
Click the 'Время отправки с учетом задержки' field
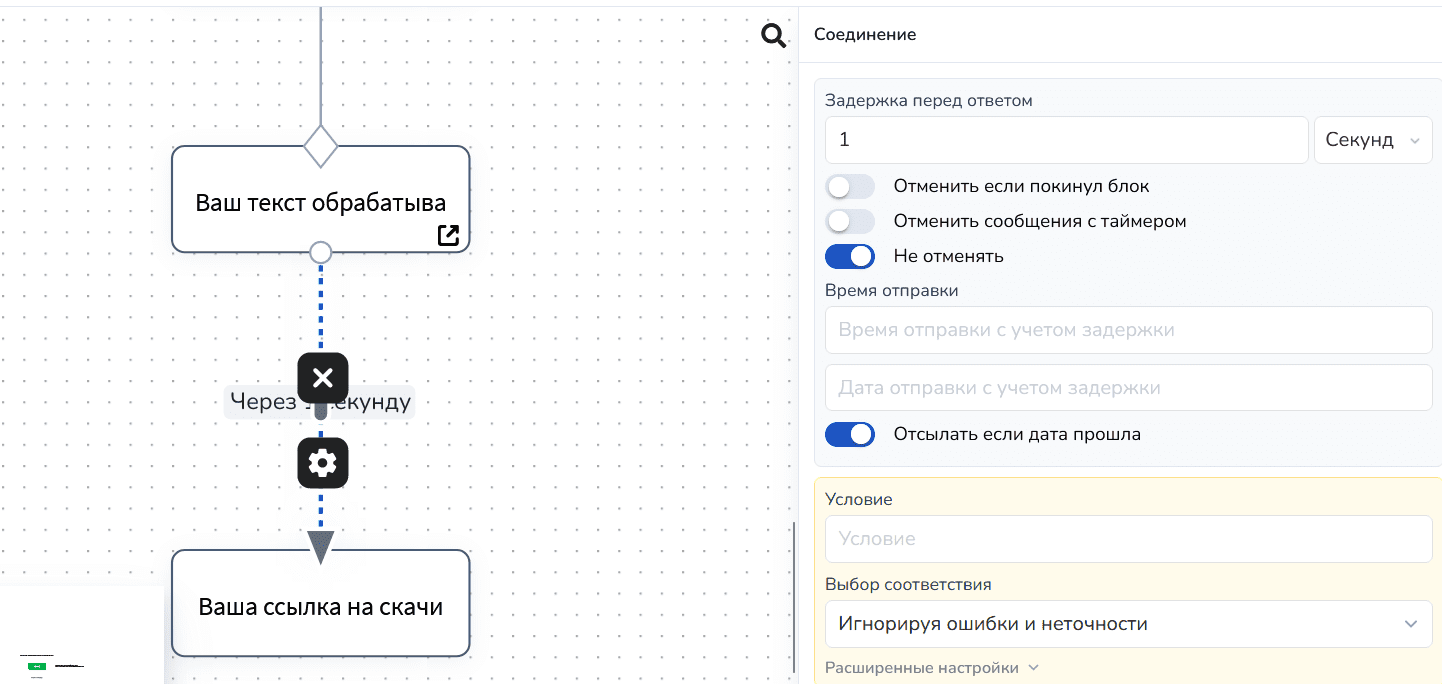(1128, 330)
